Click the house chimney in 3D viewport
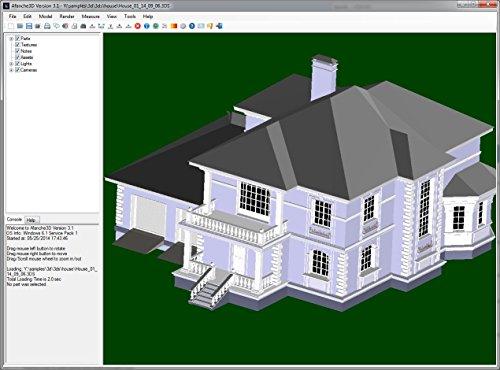This screenshot has width=500, height=370. [x=323, y=78]
